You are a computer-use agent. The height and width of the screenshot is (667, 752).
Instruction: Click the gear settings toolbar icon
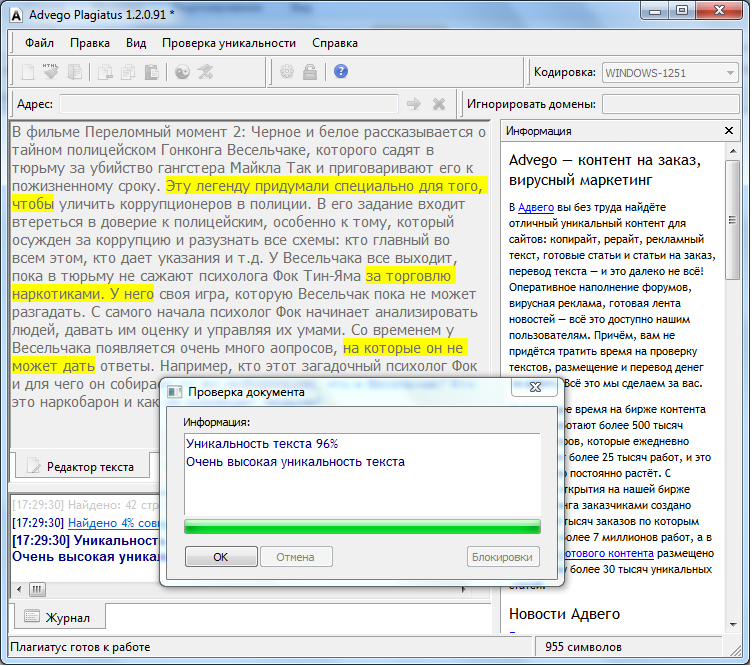coord(287,72)
